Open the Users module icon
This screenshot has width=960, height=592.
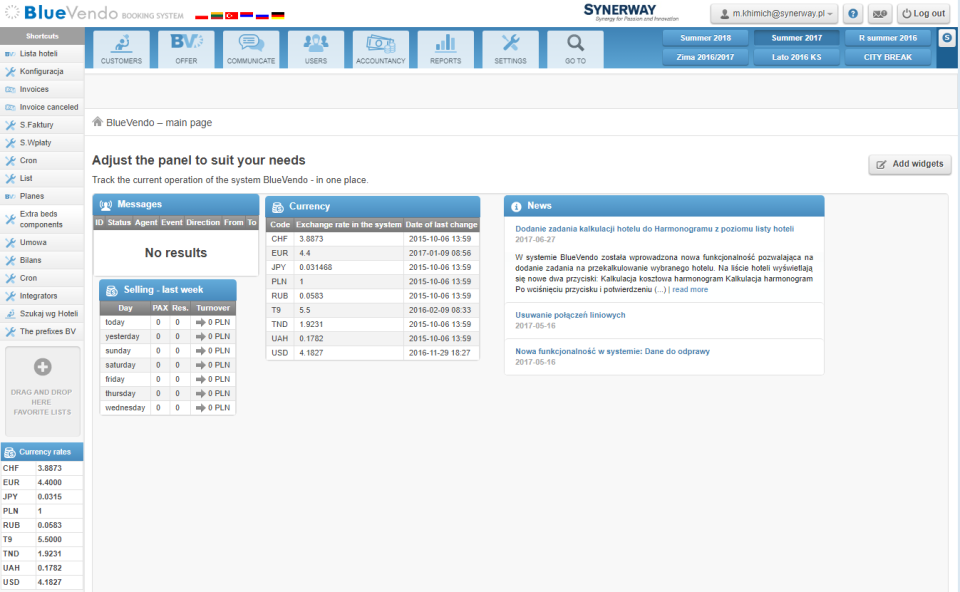click(x=316, y=49)
